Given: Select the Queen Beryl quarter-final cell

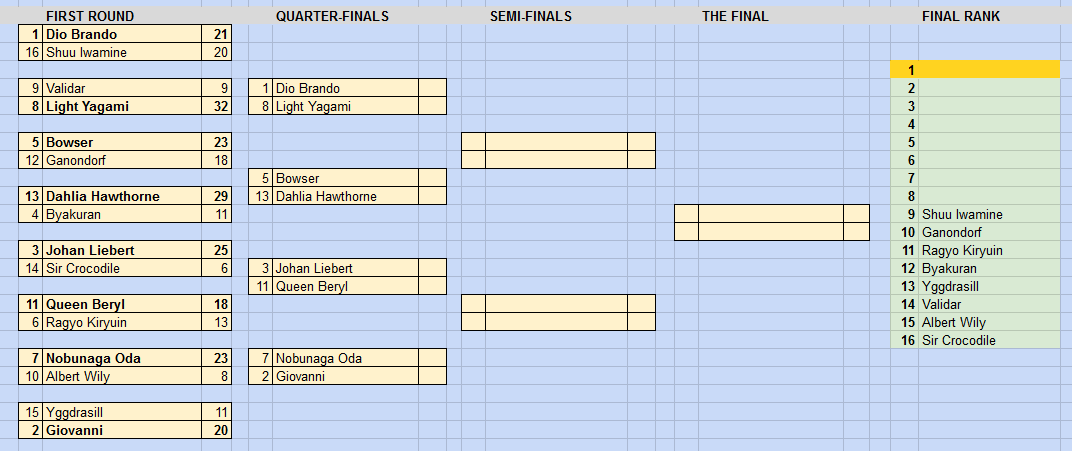Looking at the screenshot, I should (345, 286).
